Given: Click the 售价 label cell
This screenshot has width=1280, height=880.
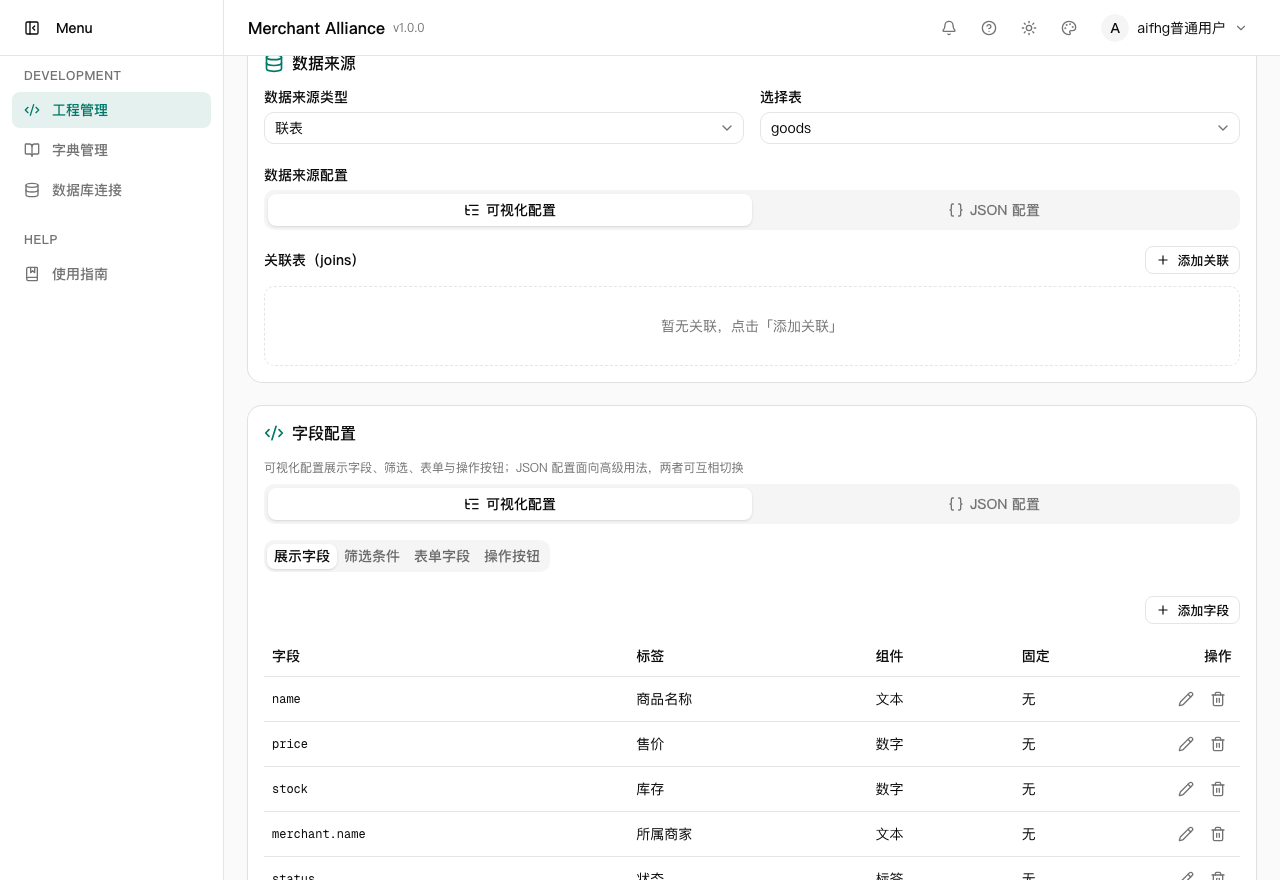Looking at the screenshot, I should coord(650,744).
